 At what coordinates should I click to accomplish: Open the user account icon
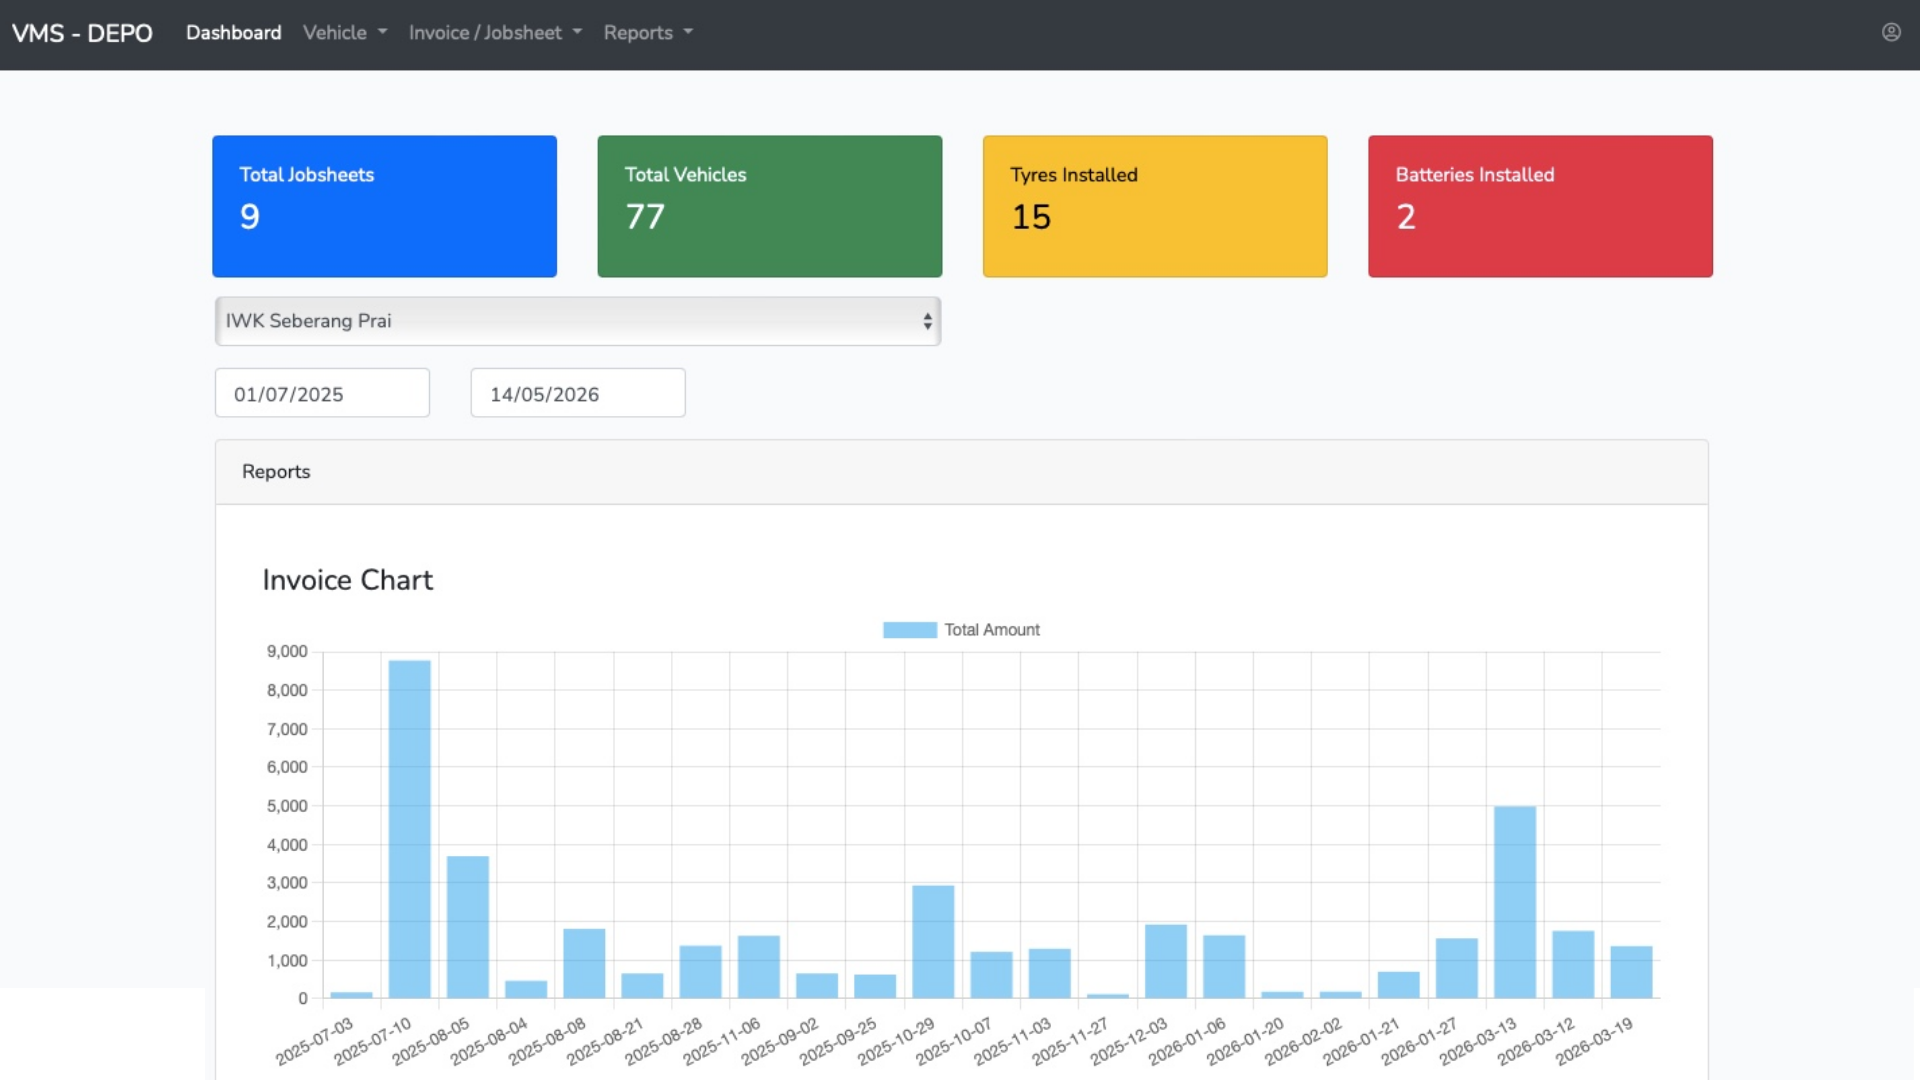point(1891,32)
